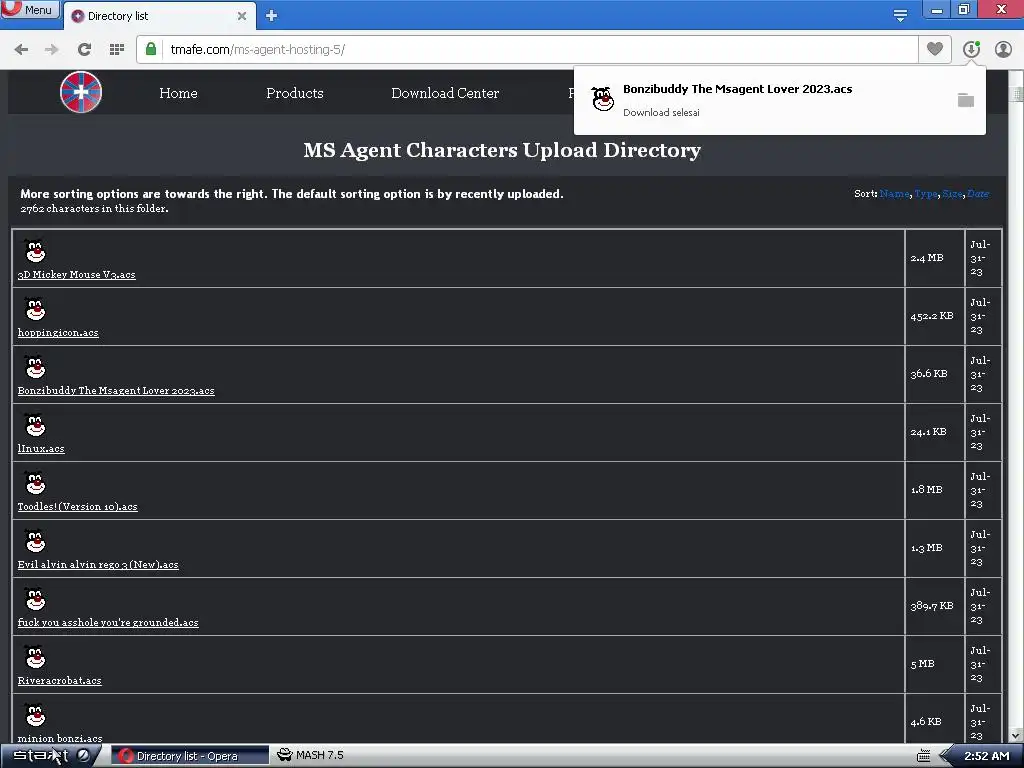Screen dimensions: 1024x768
Task: Click icon above Riveracrobat.acs
Action: (35, 657)
